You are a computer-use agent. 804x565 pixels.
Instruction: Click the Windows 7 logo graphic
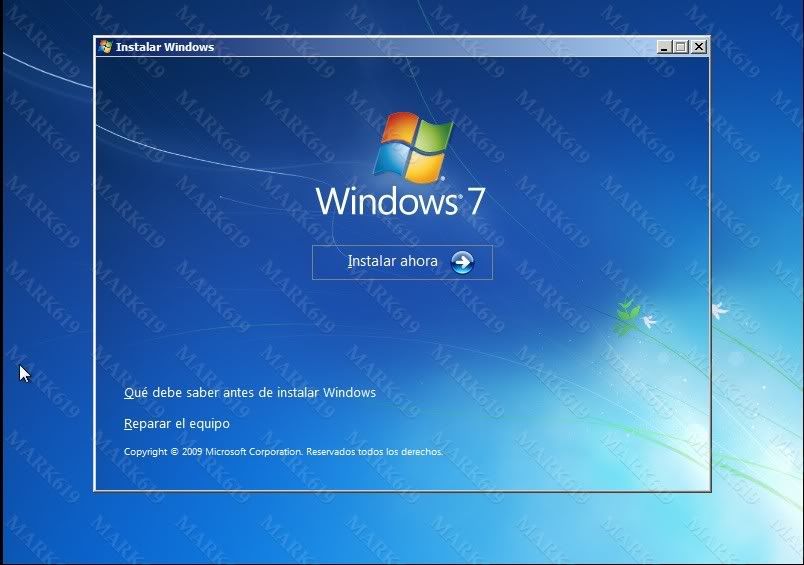(x=401, y=164)
